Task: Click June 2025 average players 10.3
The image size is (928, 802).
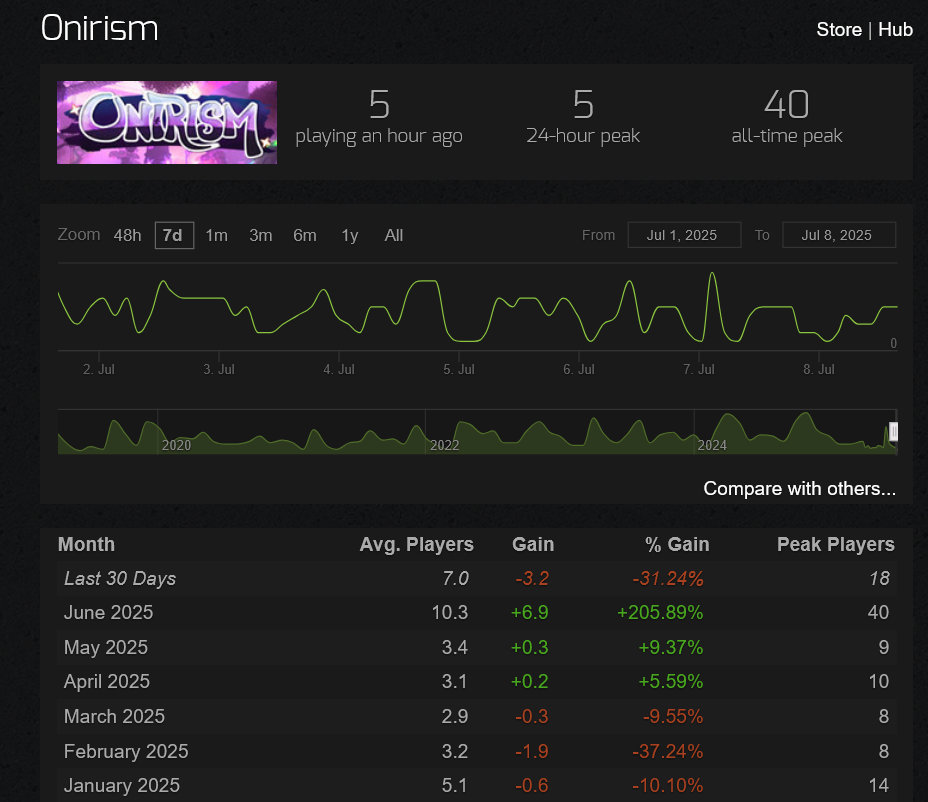Action: [450, 613]
